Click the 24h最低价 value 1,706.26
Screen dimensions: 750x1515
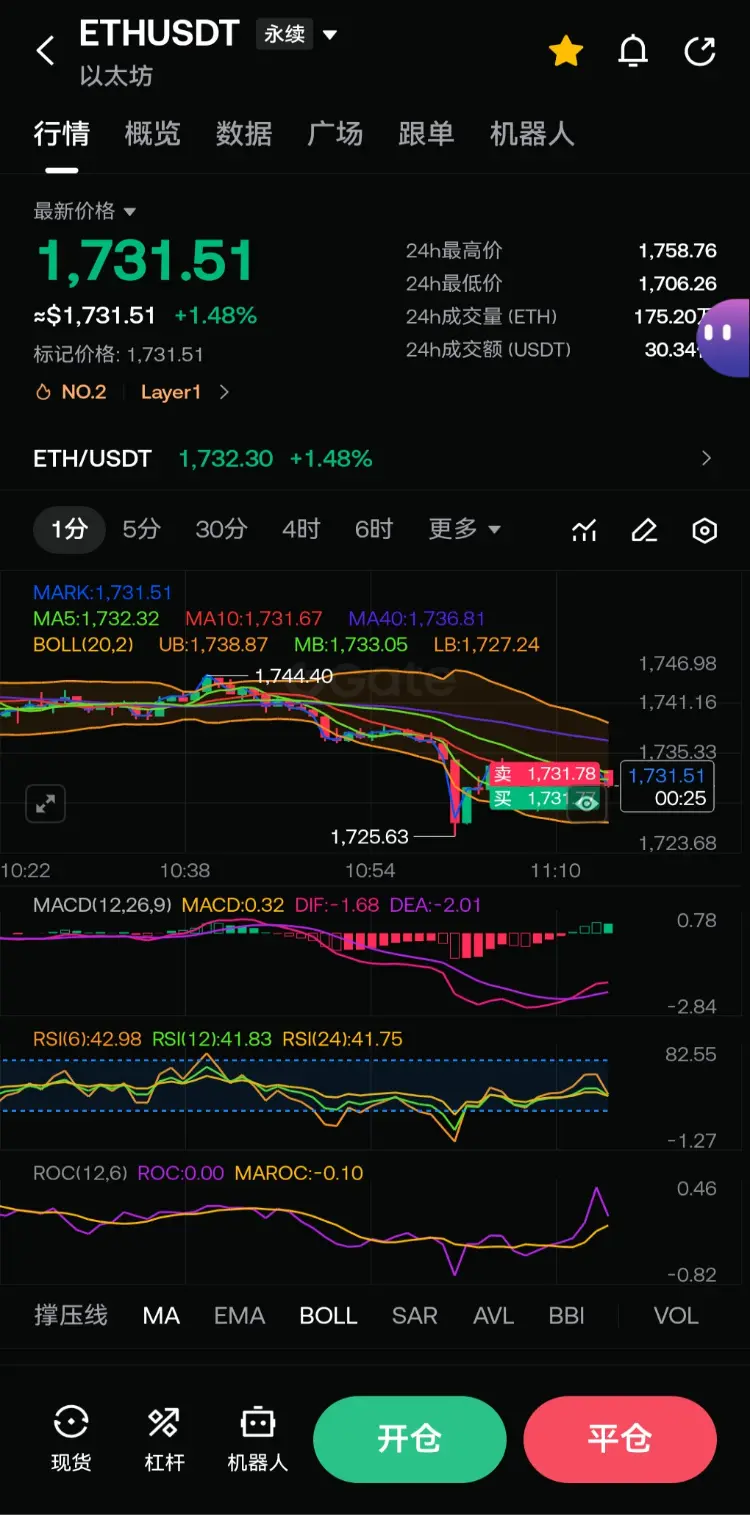[x=678, y=284]
